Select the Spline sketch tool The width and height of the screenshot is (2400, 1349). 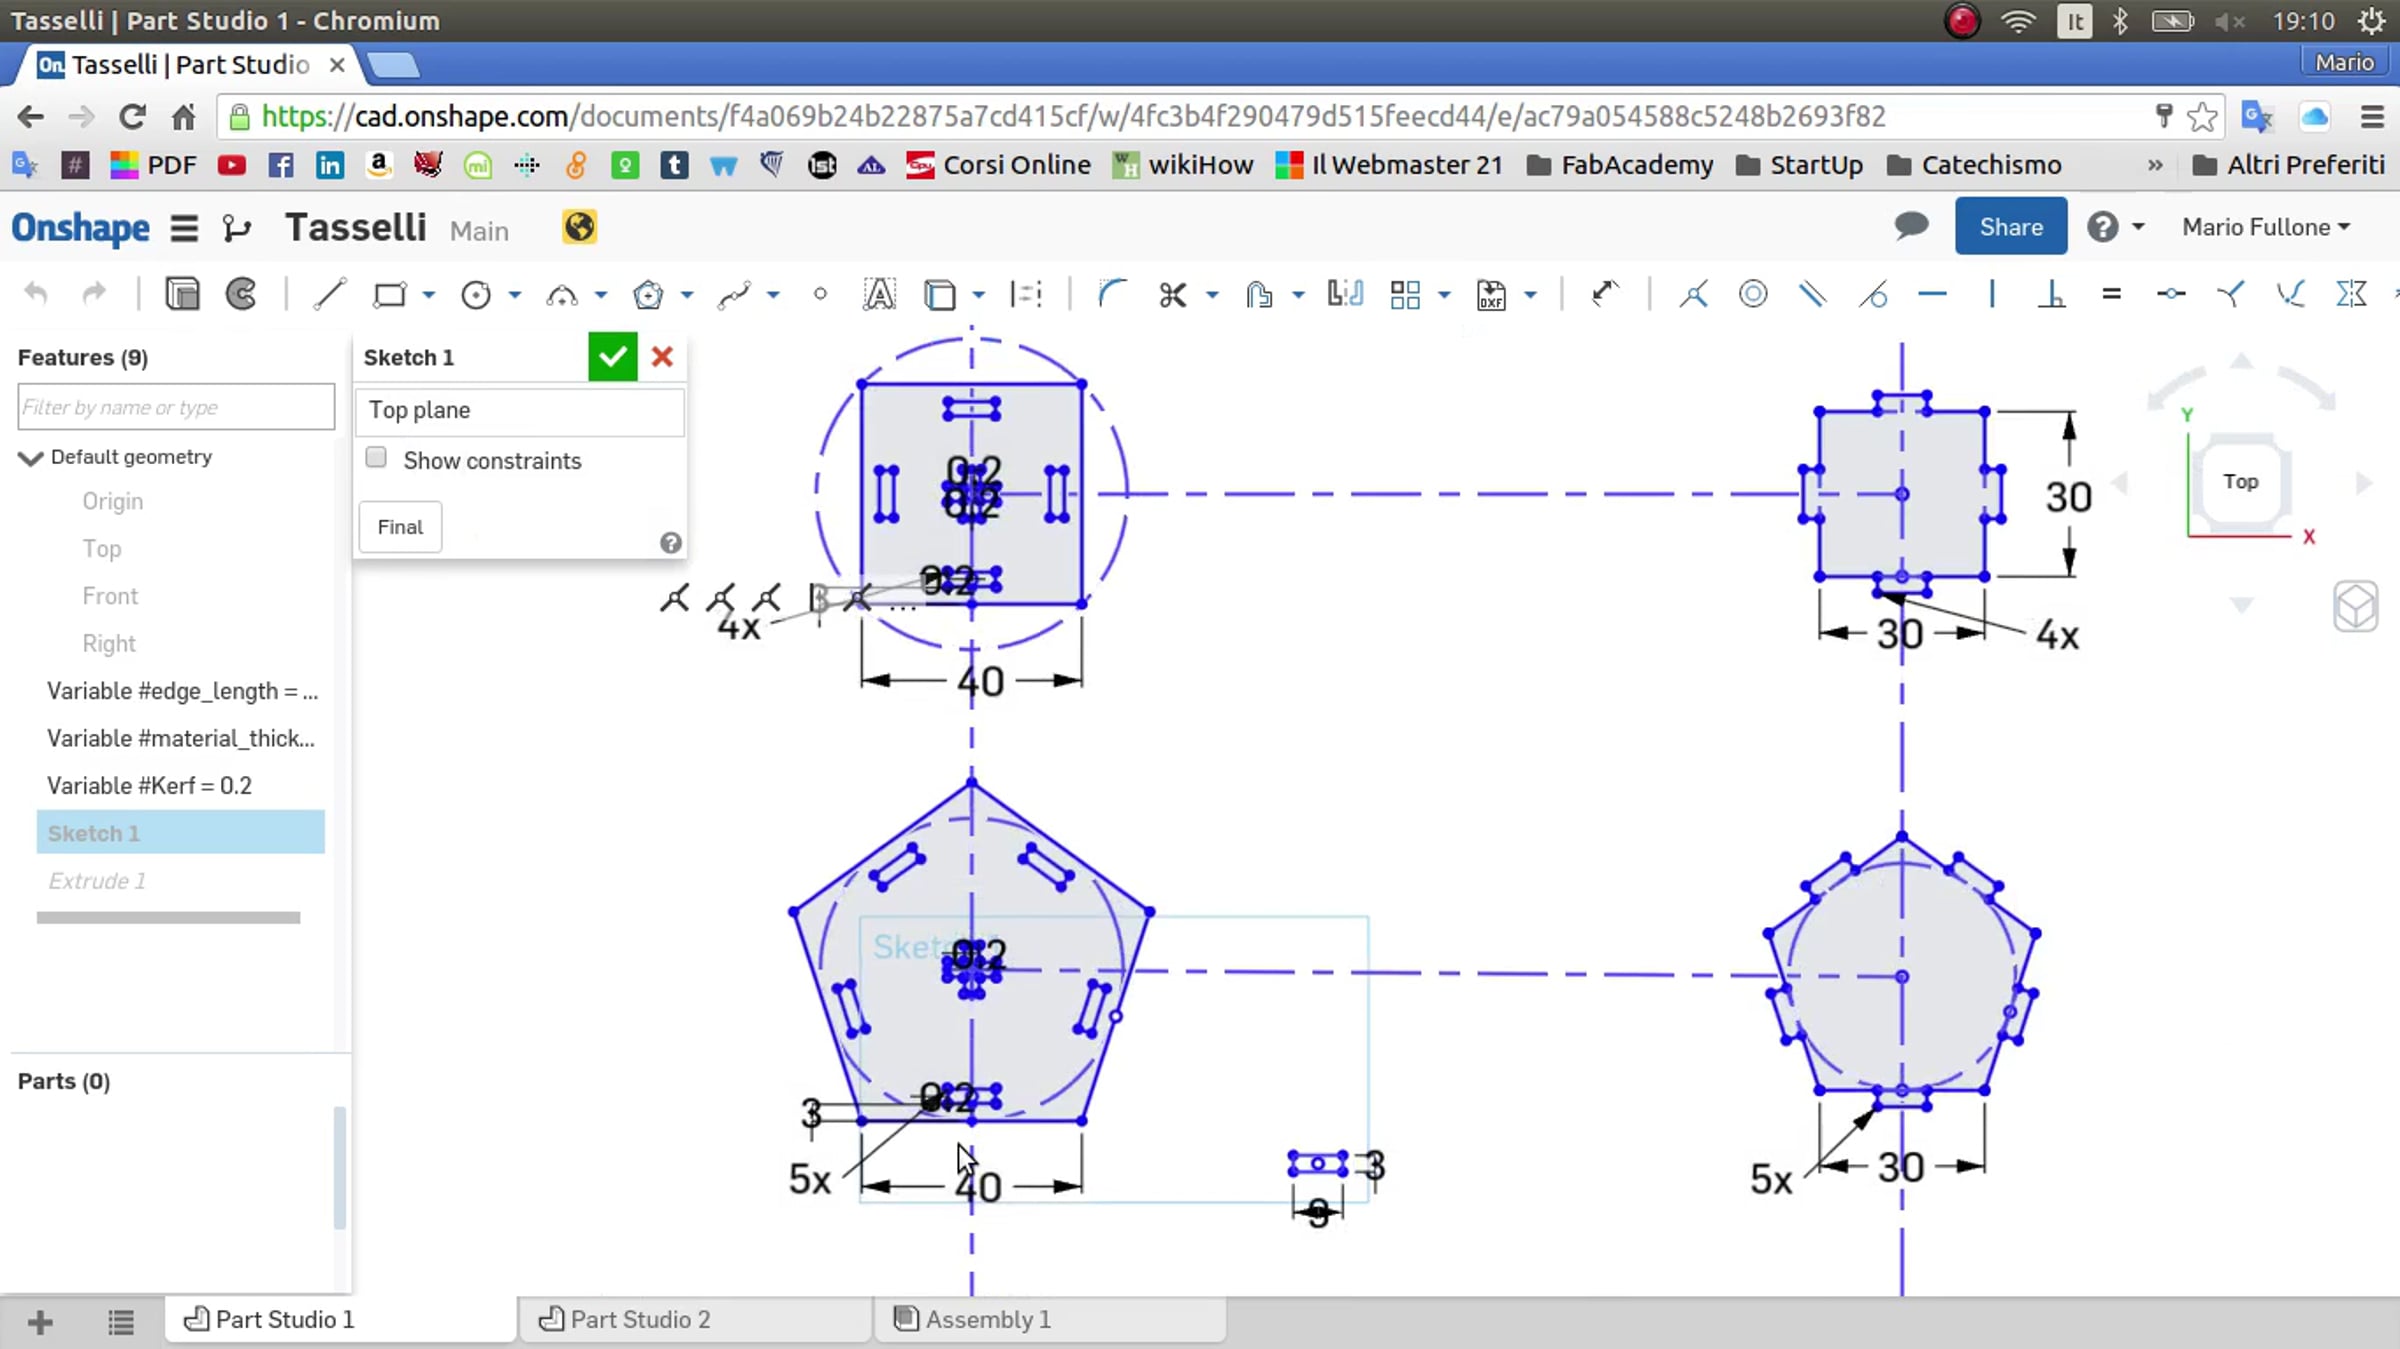[x=734, y=294]
